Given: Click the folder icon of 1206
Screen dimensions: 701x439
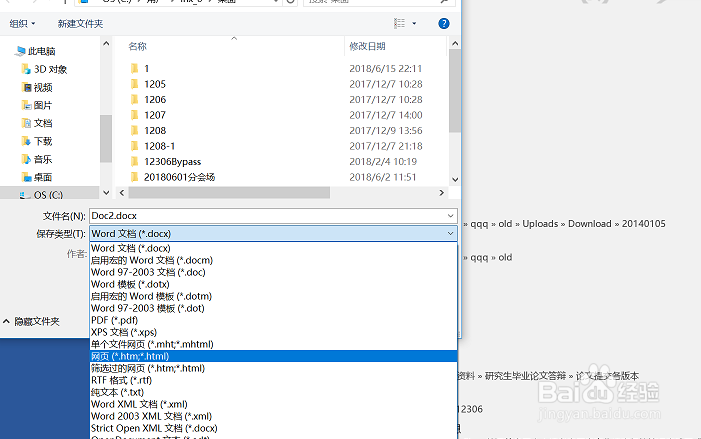Looking at the screenshot, I should pos(135,99).
